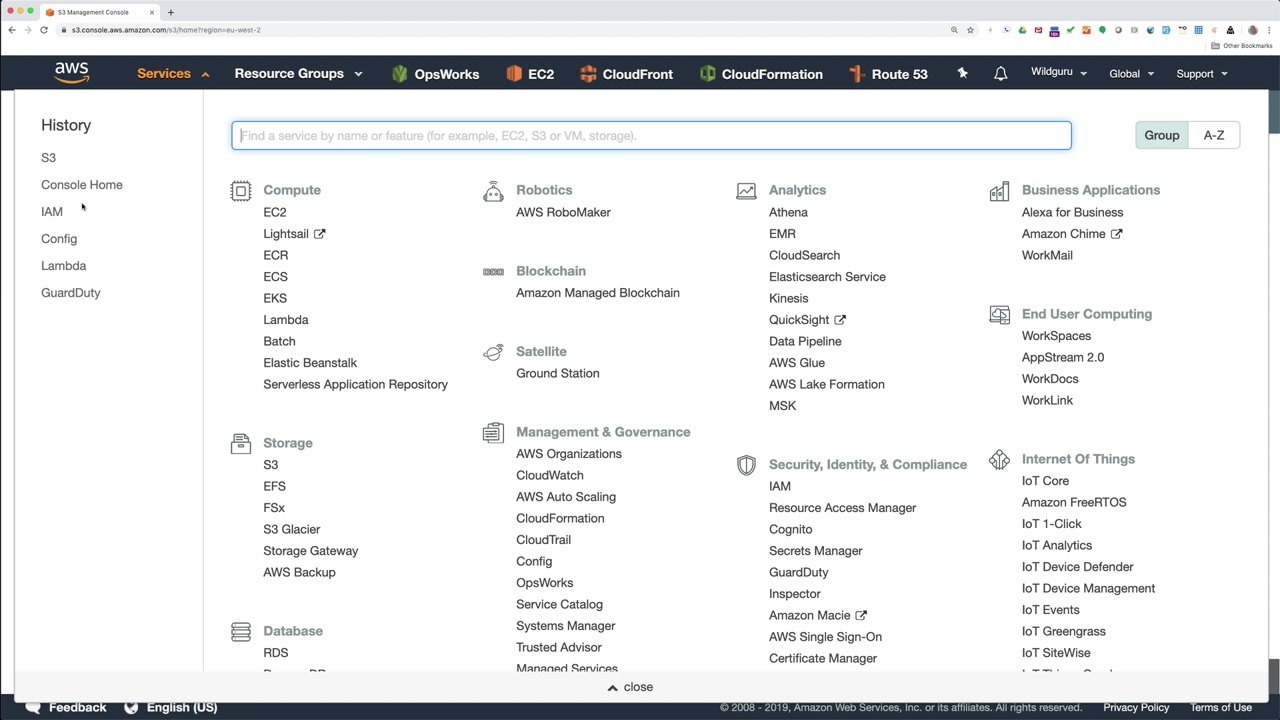Open Privacy Policy link
This screenshot has height=720, width=1280.
(x=1136, y=707)
